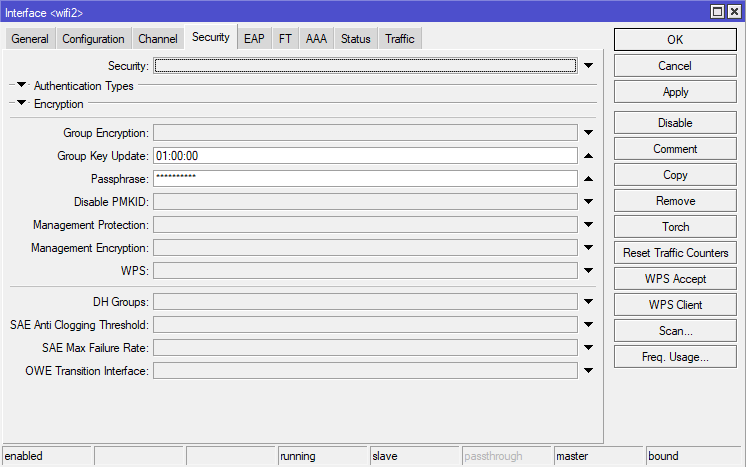The image size is (746, 467).
Task: Expand OWE Transition Interface arrow
Action: coord(589,371)
